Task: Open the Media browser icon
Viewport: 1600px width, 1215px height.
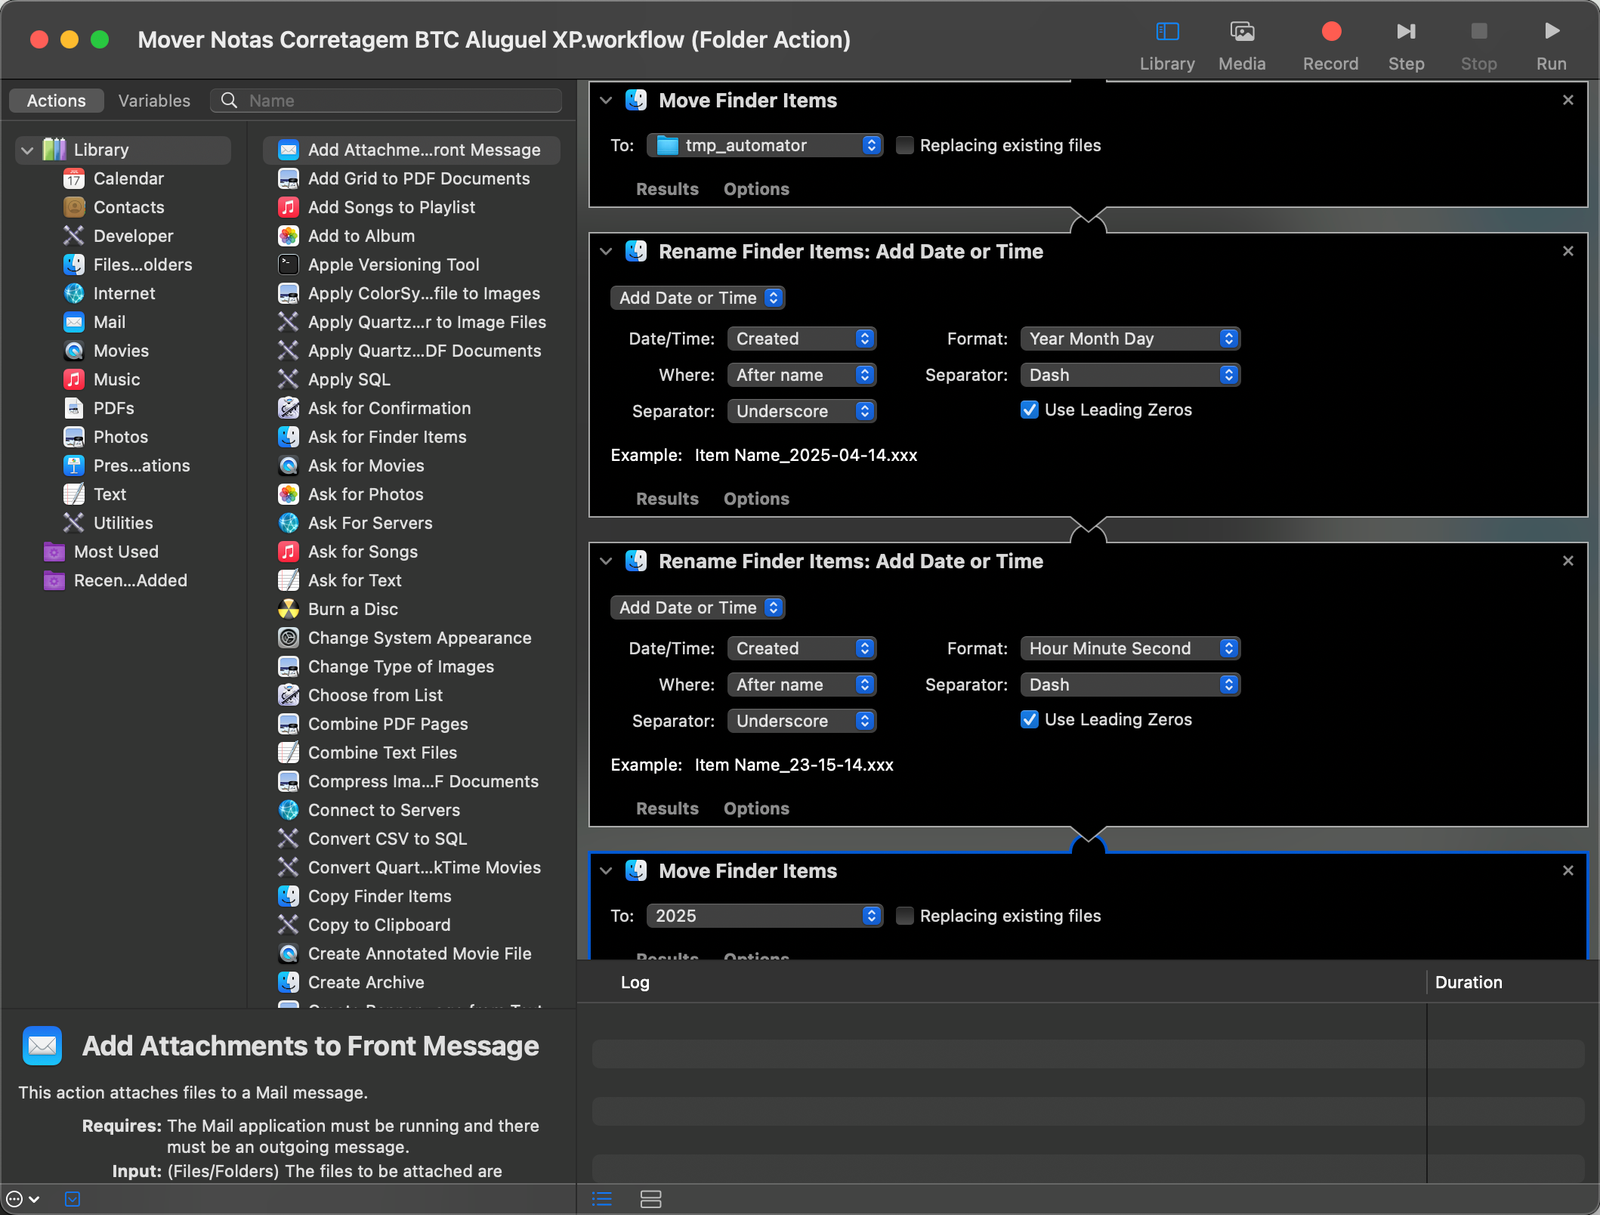Action: click(1242, 46)
